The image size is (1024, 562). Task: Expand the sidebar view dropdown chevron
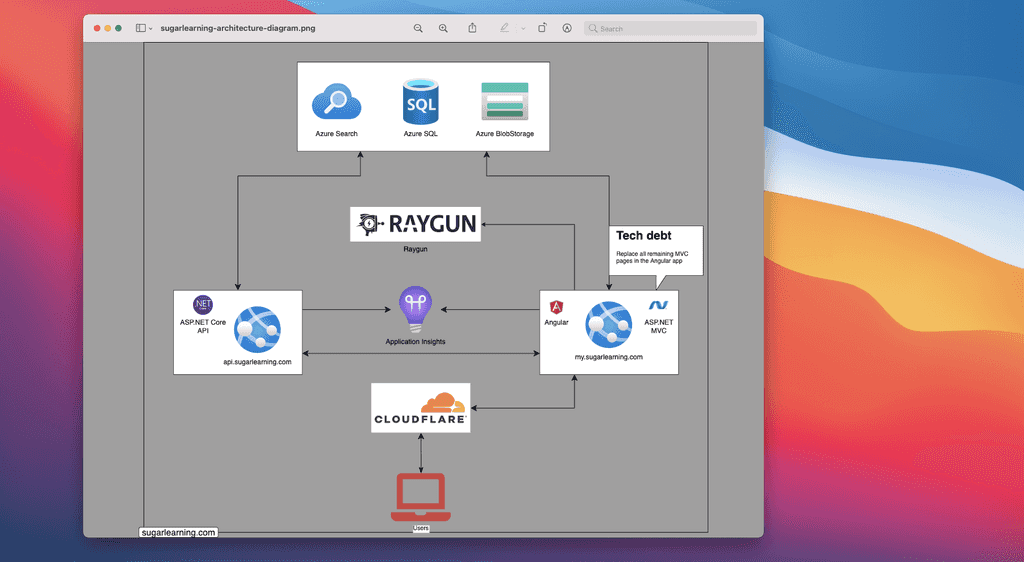point(151,29)
